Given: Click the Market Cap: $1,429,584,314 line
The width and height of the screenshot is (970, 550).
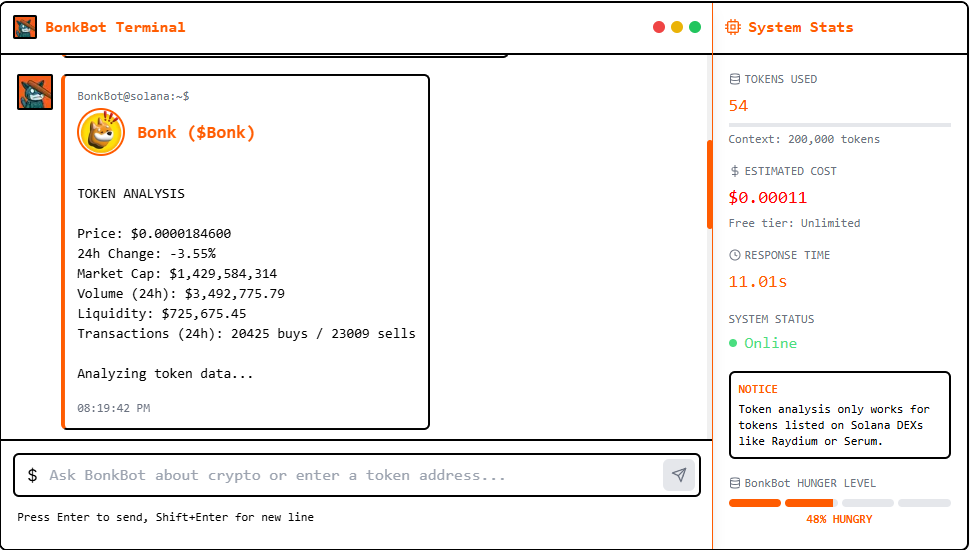Looking at the screenshot, I should (177, 273).
